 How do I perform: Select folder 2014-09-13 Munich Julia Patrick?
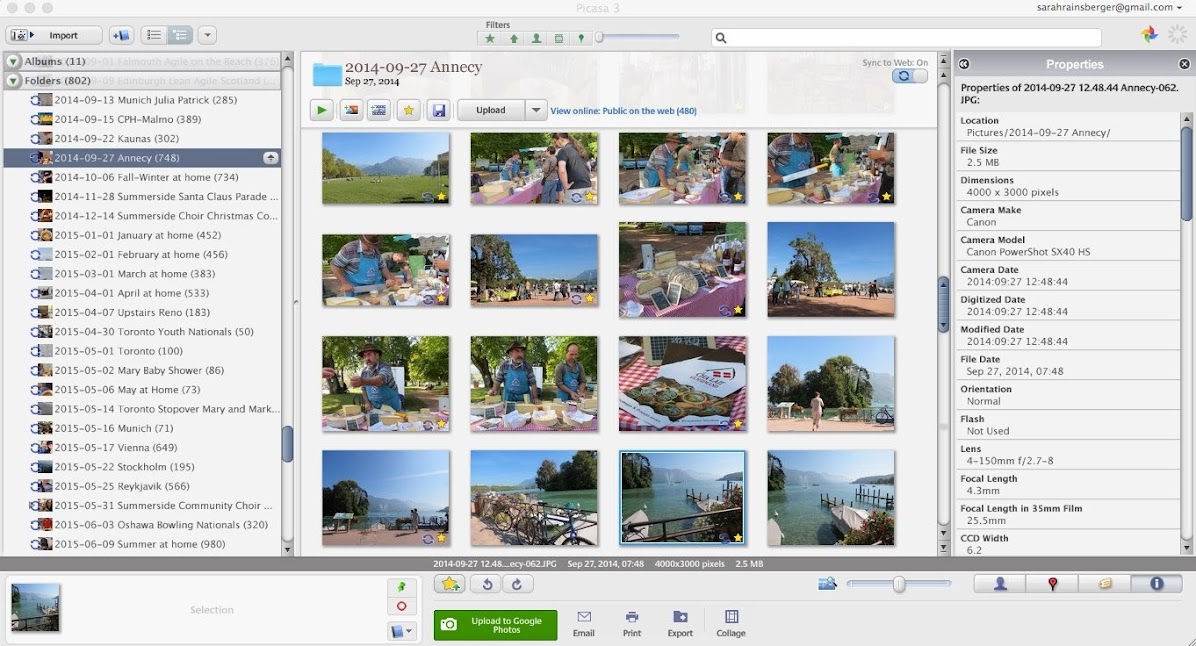[145, 100]
